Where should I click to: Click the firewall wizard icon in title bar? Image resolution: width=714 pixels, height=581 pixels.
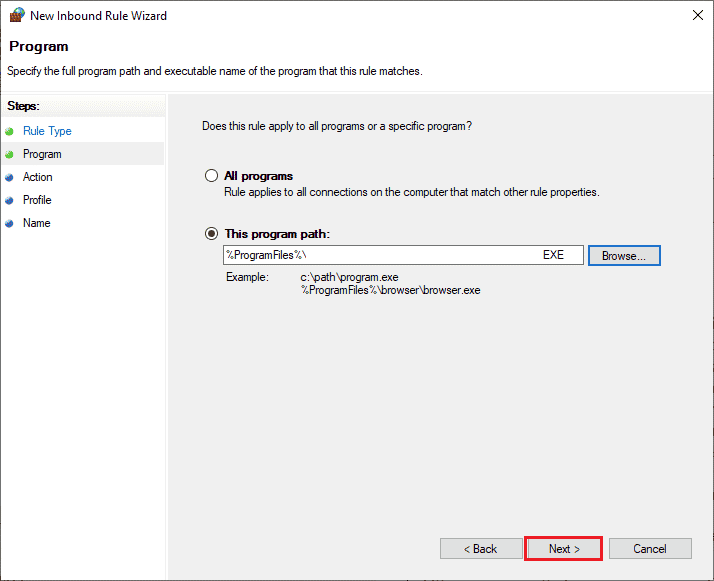[16, 15]
